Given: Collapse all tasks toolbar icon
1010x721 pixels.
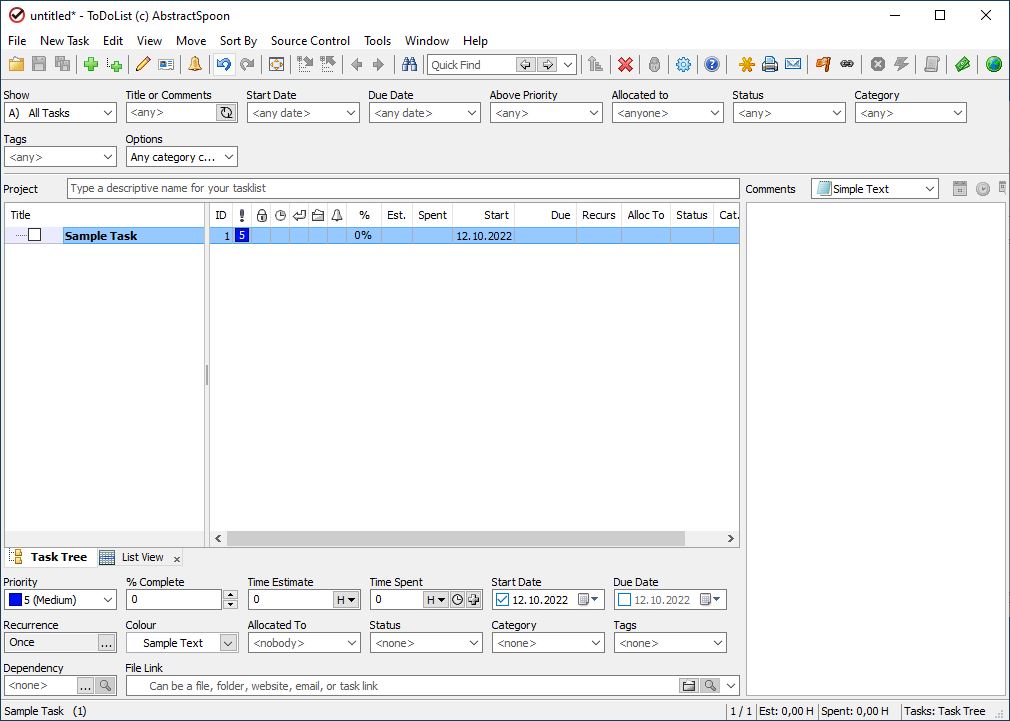Looking at the screenshot, I should click(328, 64).
